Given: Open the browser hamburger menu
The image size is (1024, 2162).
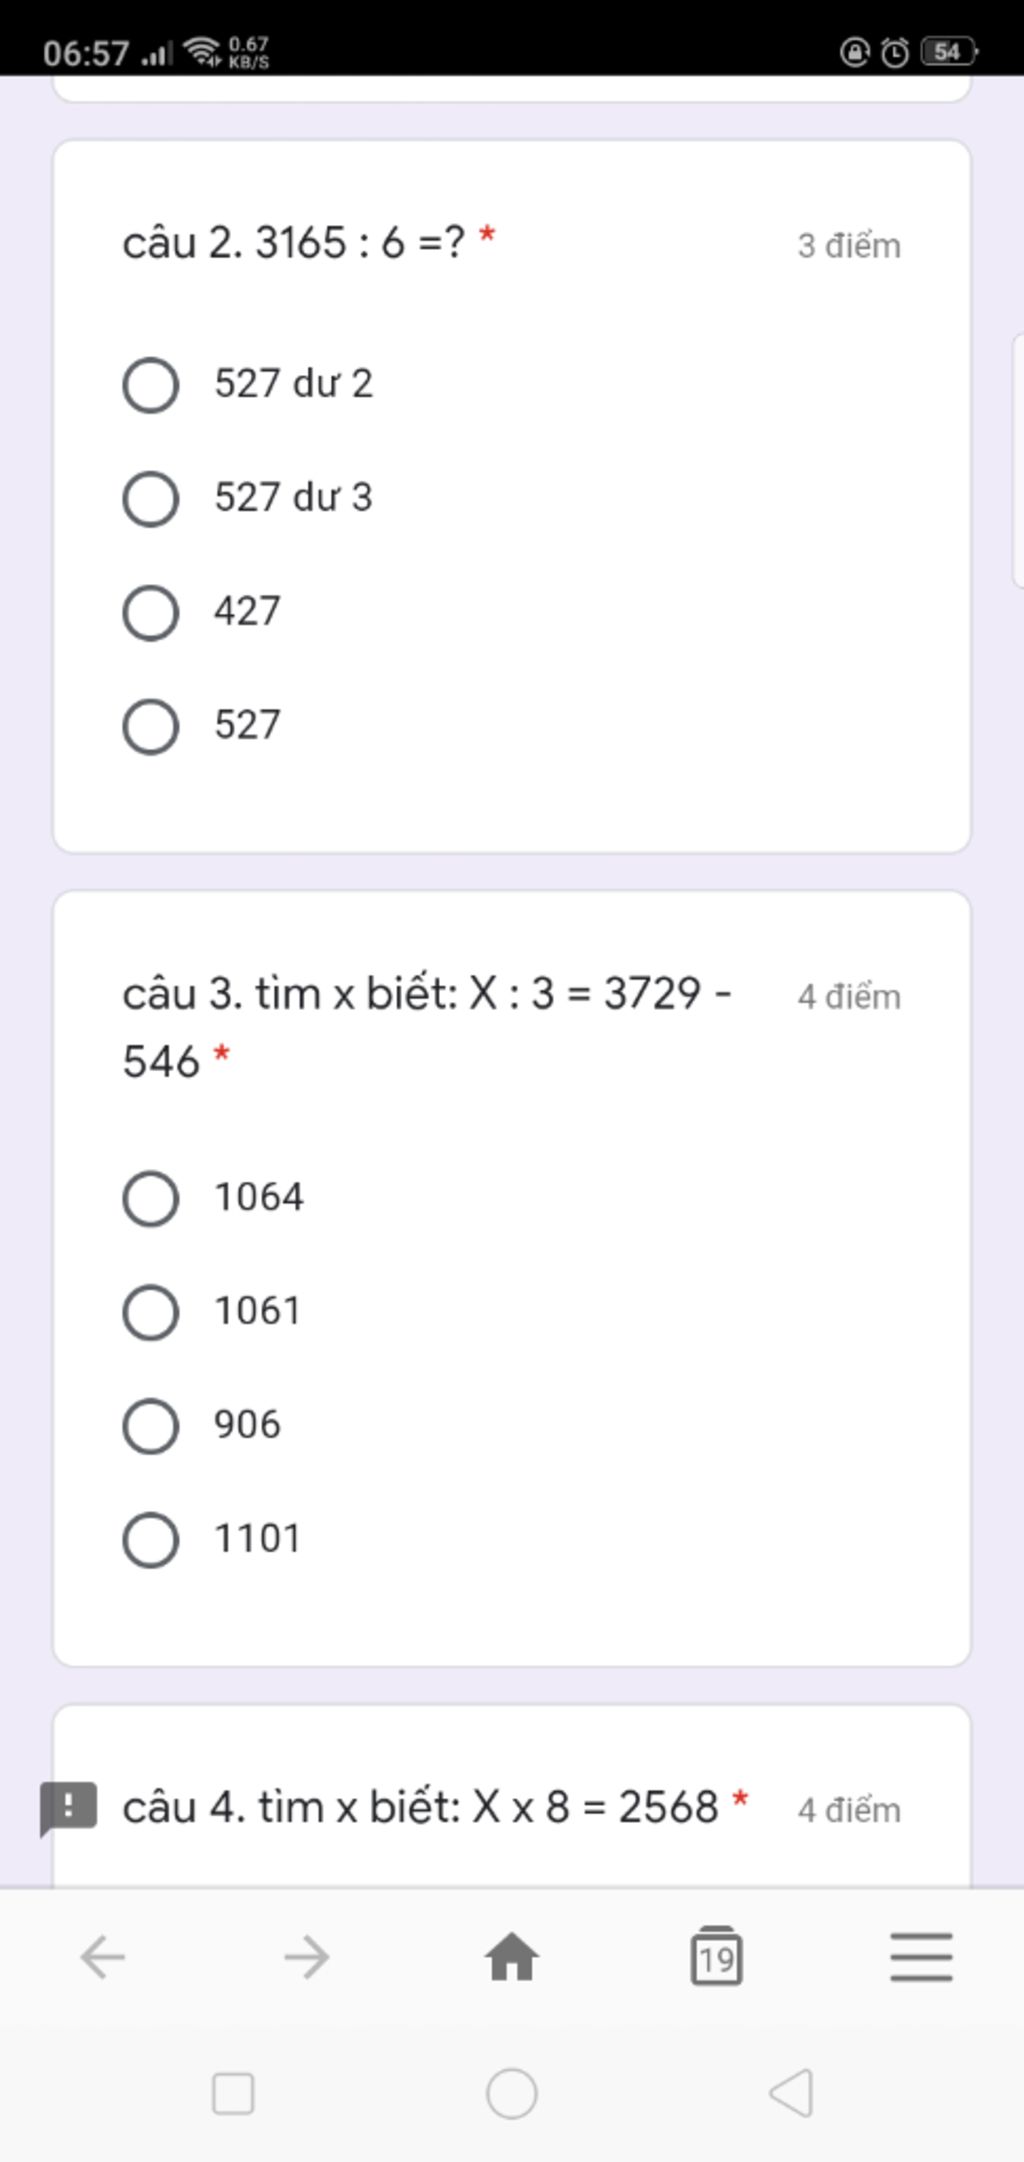Looking at the screenshot, I should (921, 1957).
